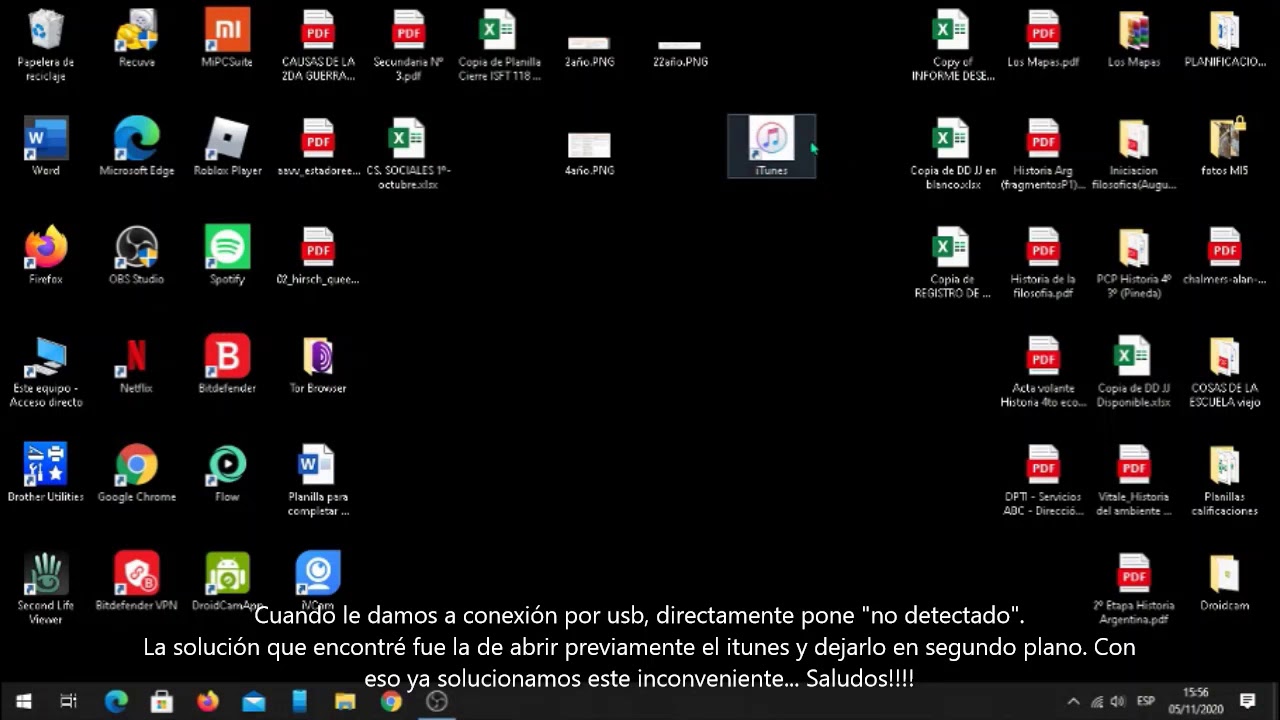Launch the DroidCamApp desktop shortcut
The width and height of the screenshot is (1280, 720).
[227, 582]
